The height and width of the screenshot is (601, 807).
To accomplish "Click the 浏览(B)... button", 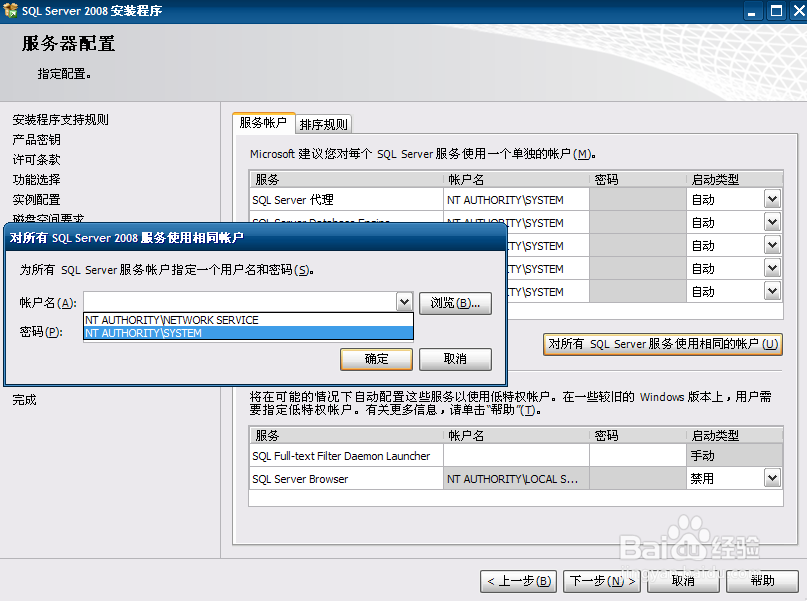I will pos(455,303).
